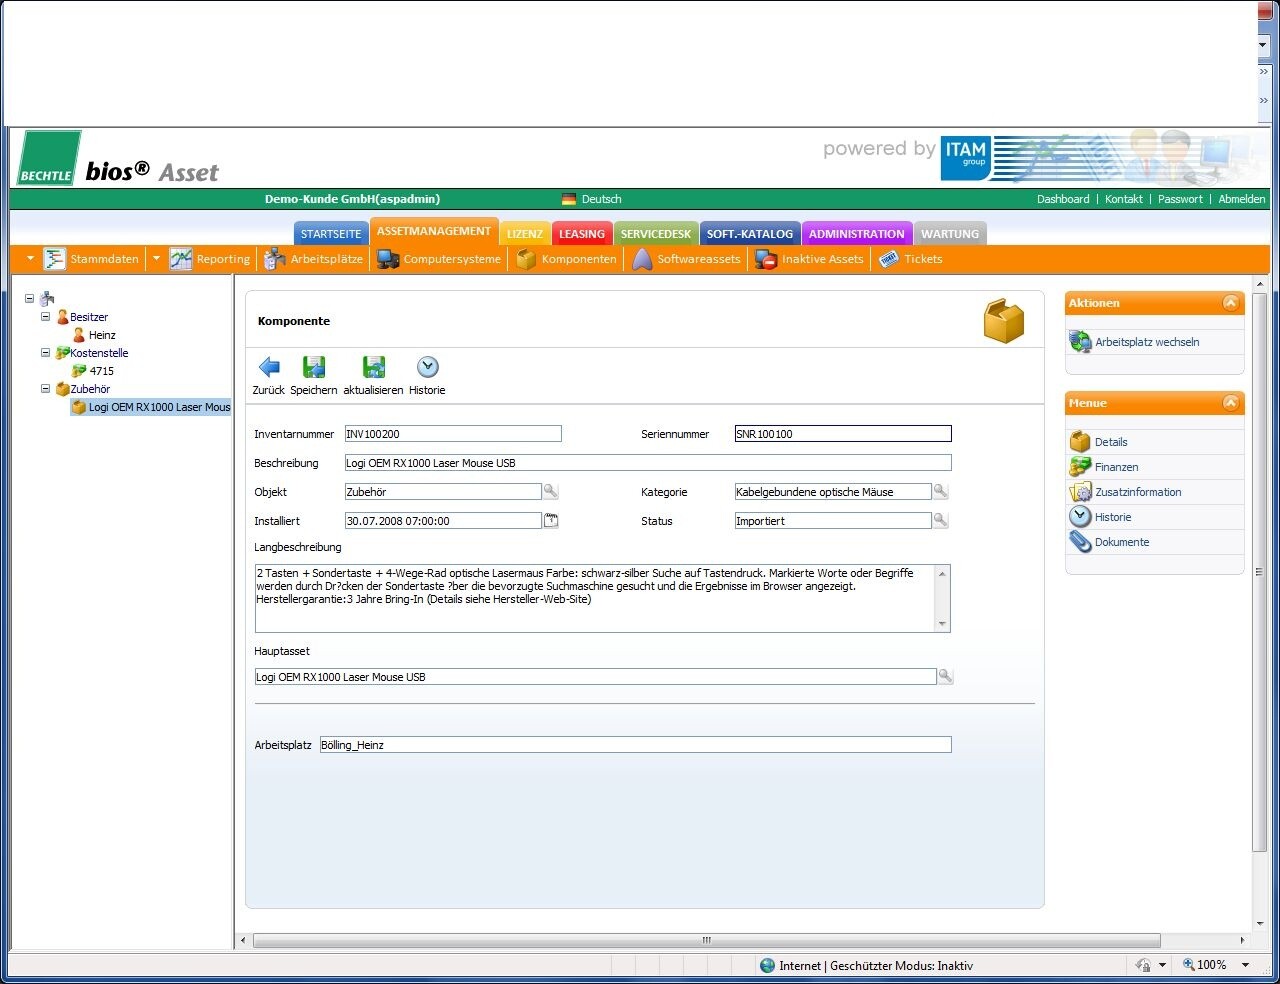Click the aktualisieren refresh icon
1280x984 pixels.
373,368
